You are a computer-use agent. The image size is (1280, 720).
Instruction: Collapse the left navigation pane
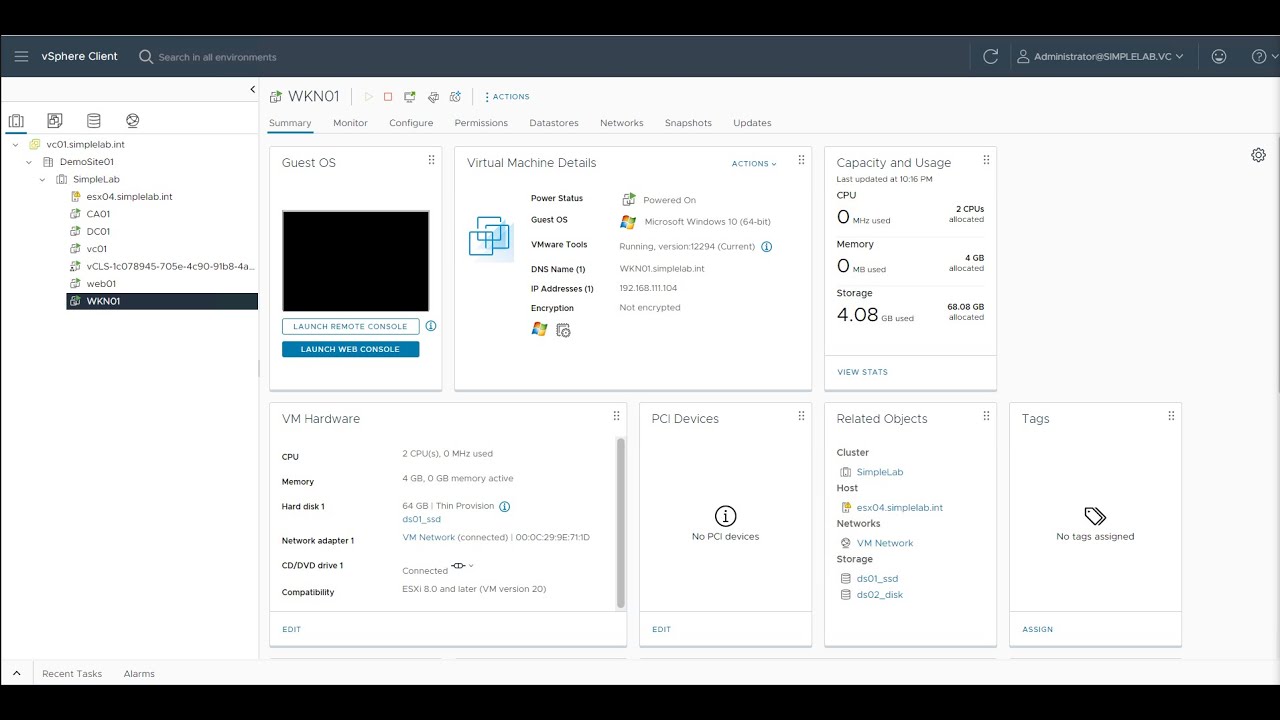pos(252,90)
